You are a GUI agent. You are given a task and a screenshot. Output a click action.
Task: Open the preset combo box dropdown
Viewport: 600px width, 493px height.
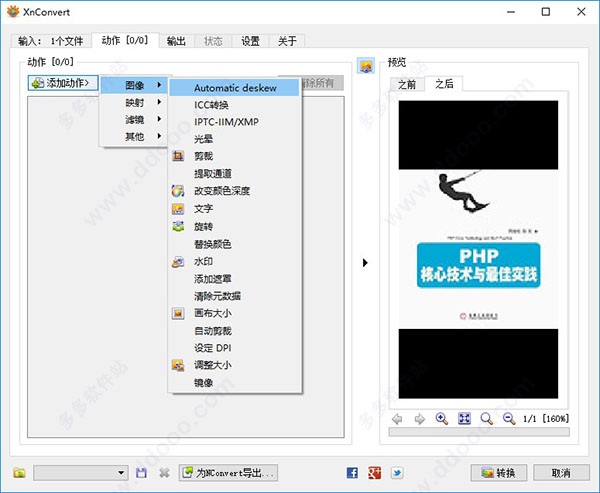(x=81, y=473)
